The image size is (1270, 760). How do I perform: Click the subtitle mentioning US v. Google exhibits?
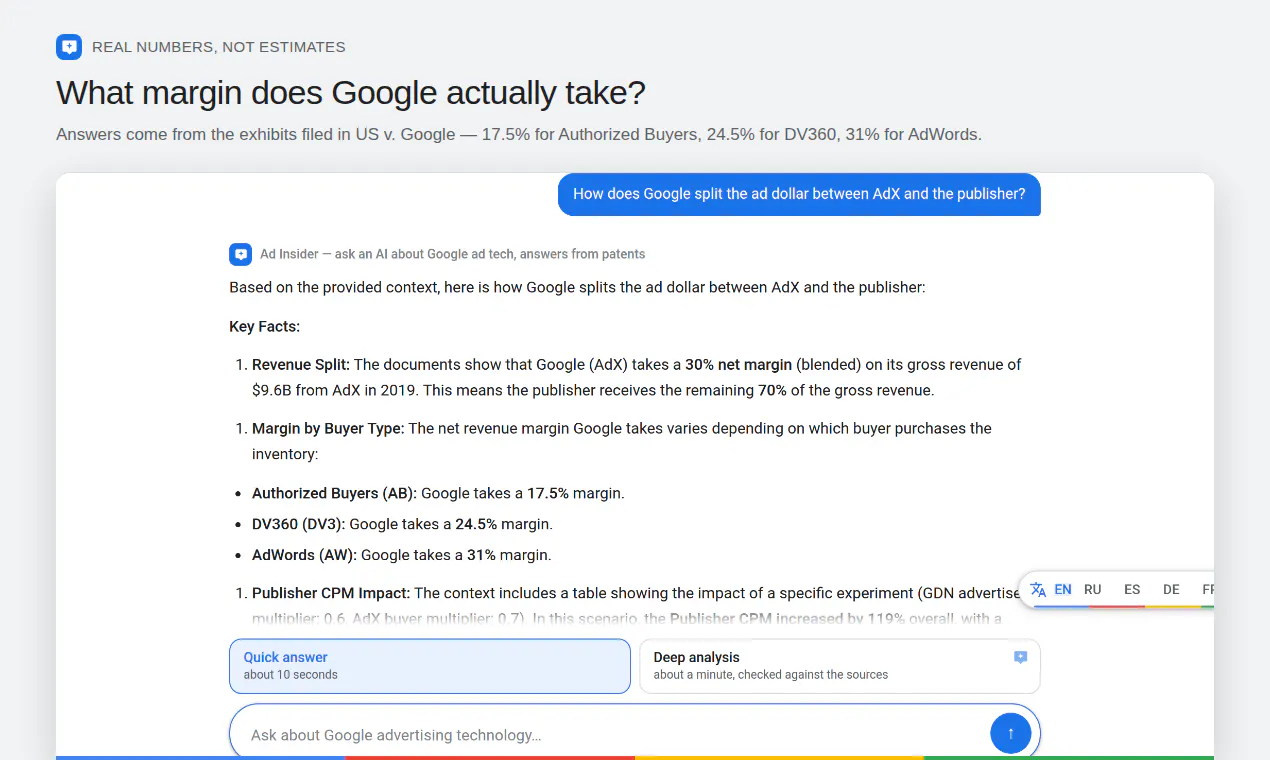(519, 134)
